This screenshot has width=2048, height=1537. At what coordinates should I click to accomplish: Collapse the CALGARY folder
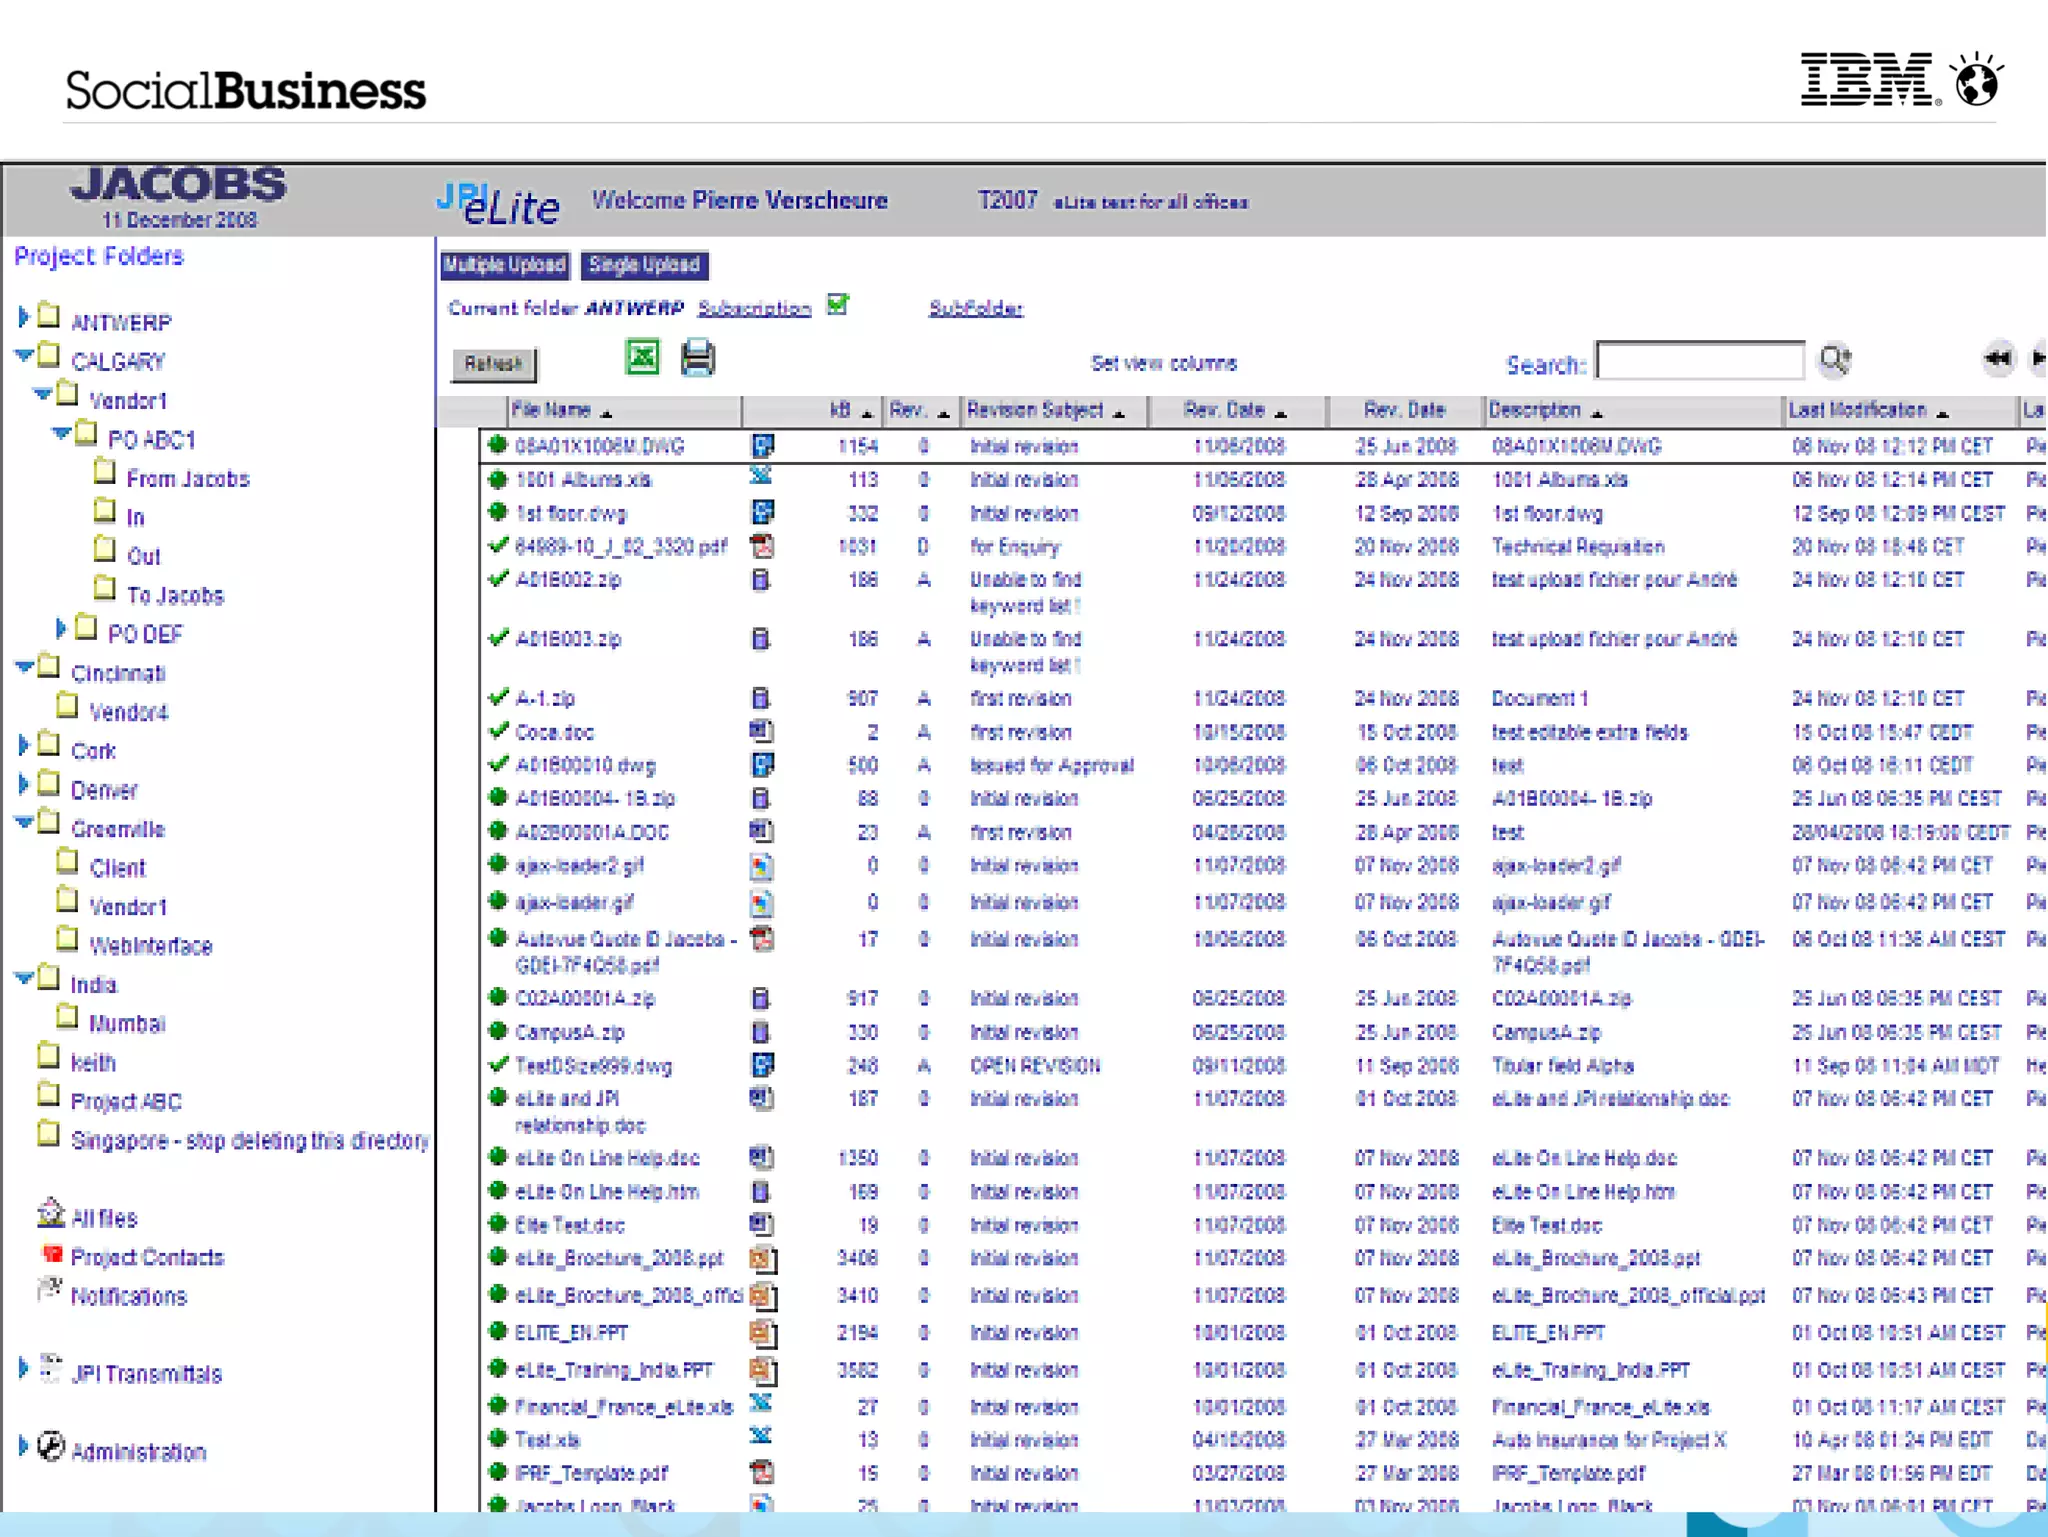[23, 355]
